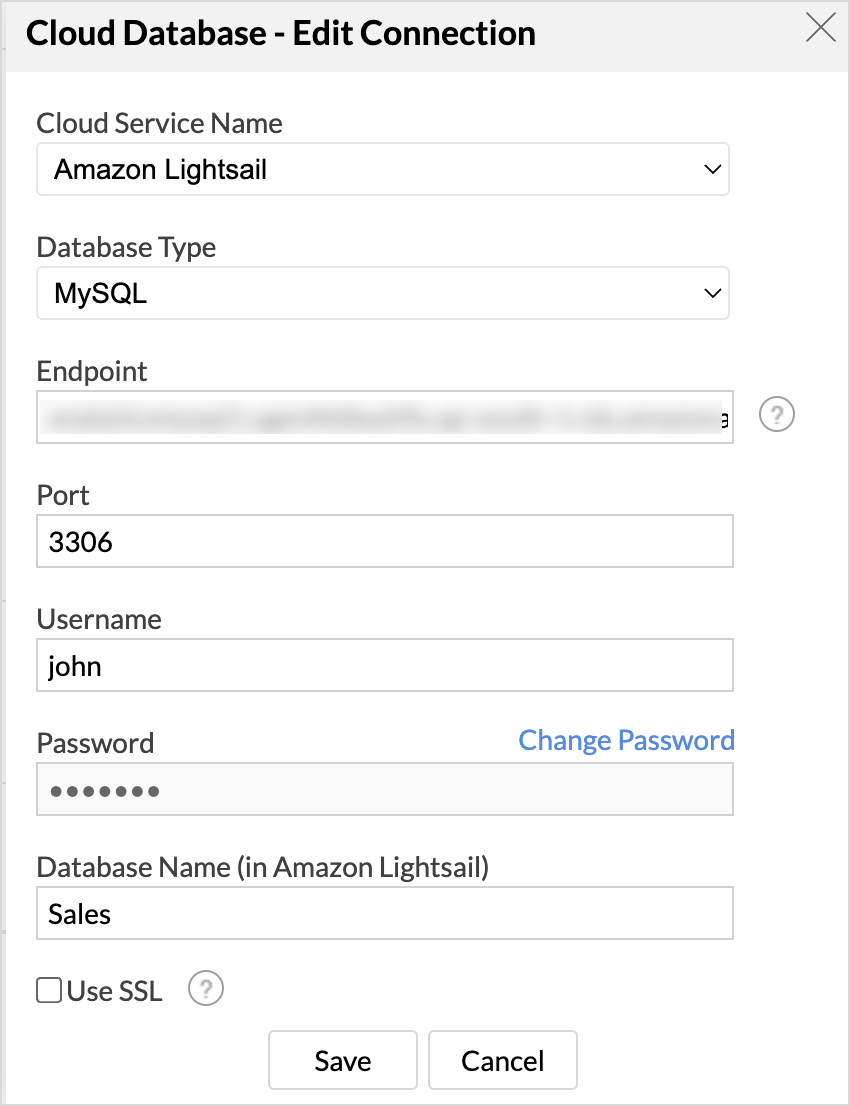Close the Edit Connection dialog
The image size is (850, 1106).
coord(821,29)
